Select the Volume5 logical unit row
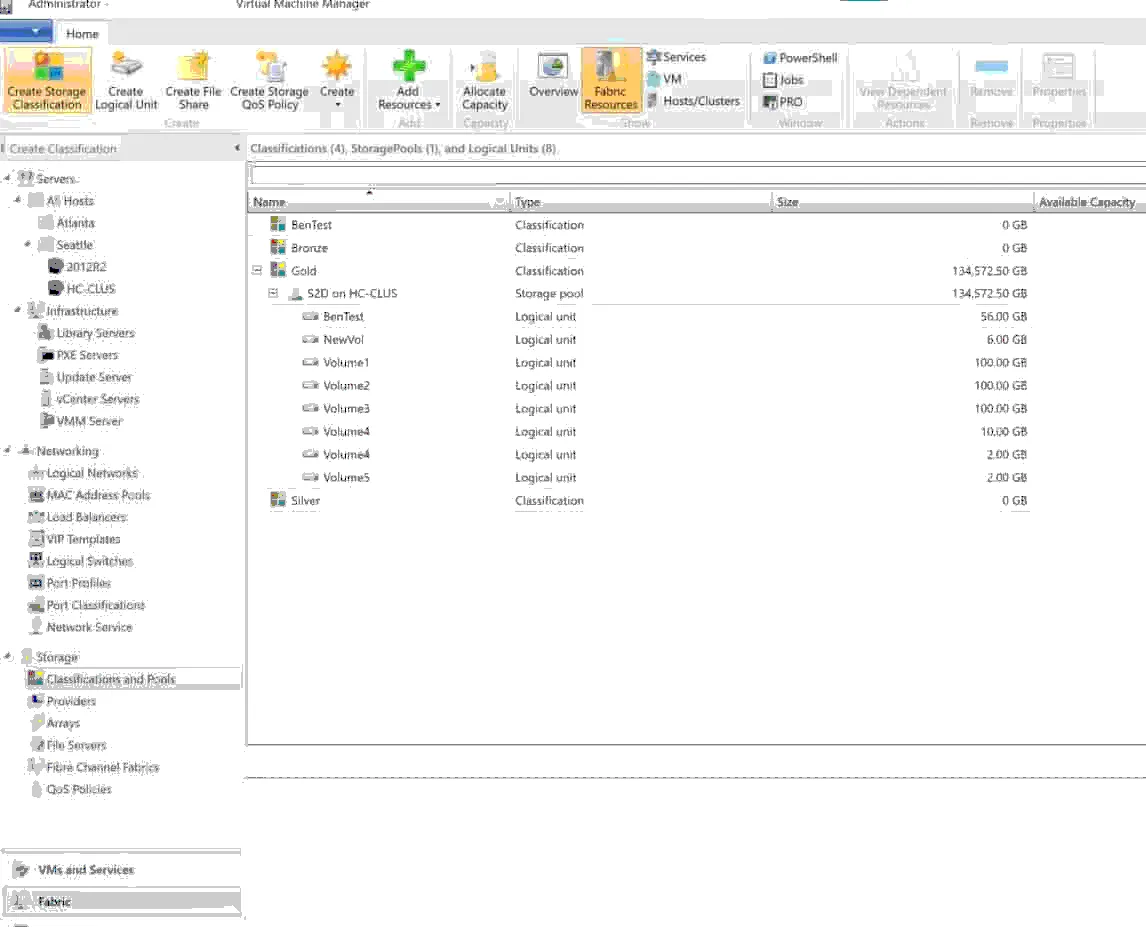1146x927 pixels. click(697, 477)
